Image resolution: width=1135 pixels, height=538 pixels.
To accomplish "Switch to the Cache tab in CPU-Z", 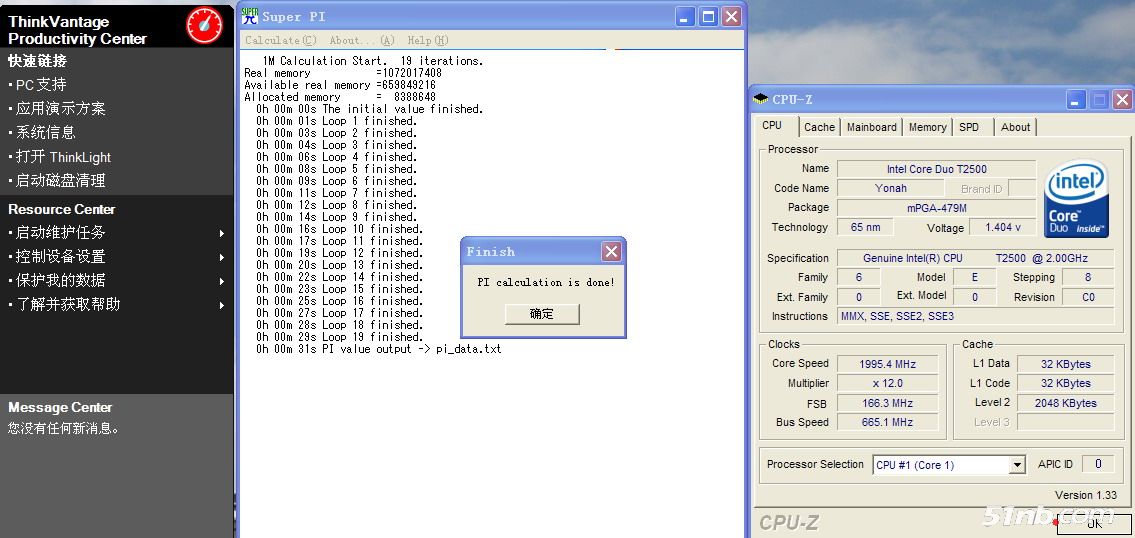I will pos(819,127).
